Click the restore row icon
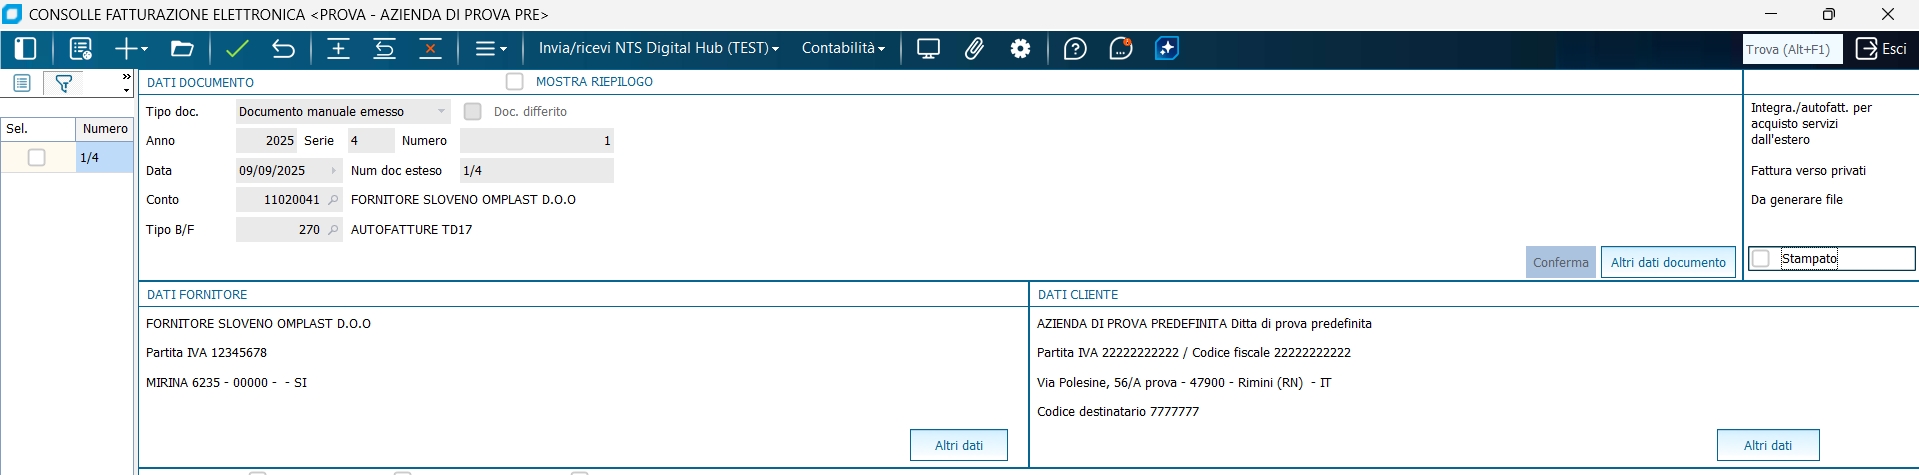 point(384,49)
